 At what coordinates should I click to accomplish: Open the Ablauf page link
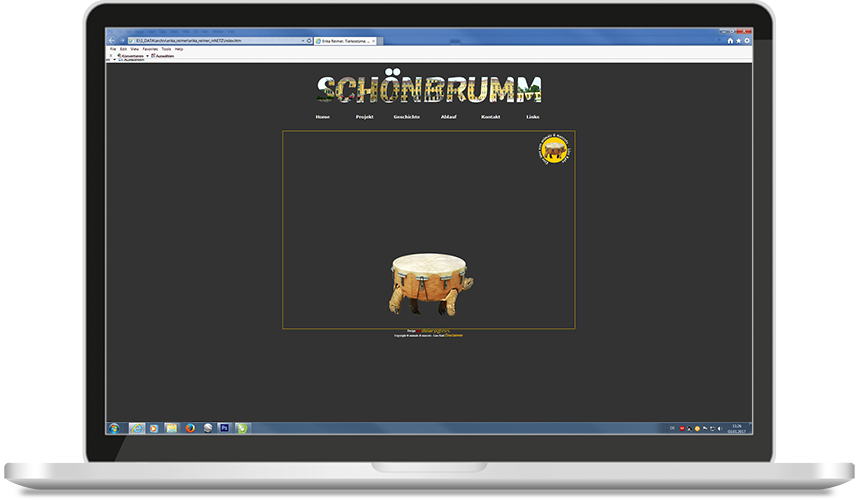(449, 117)
